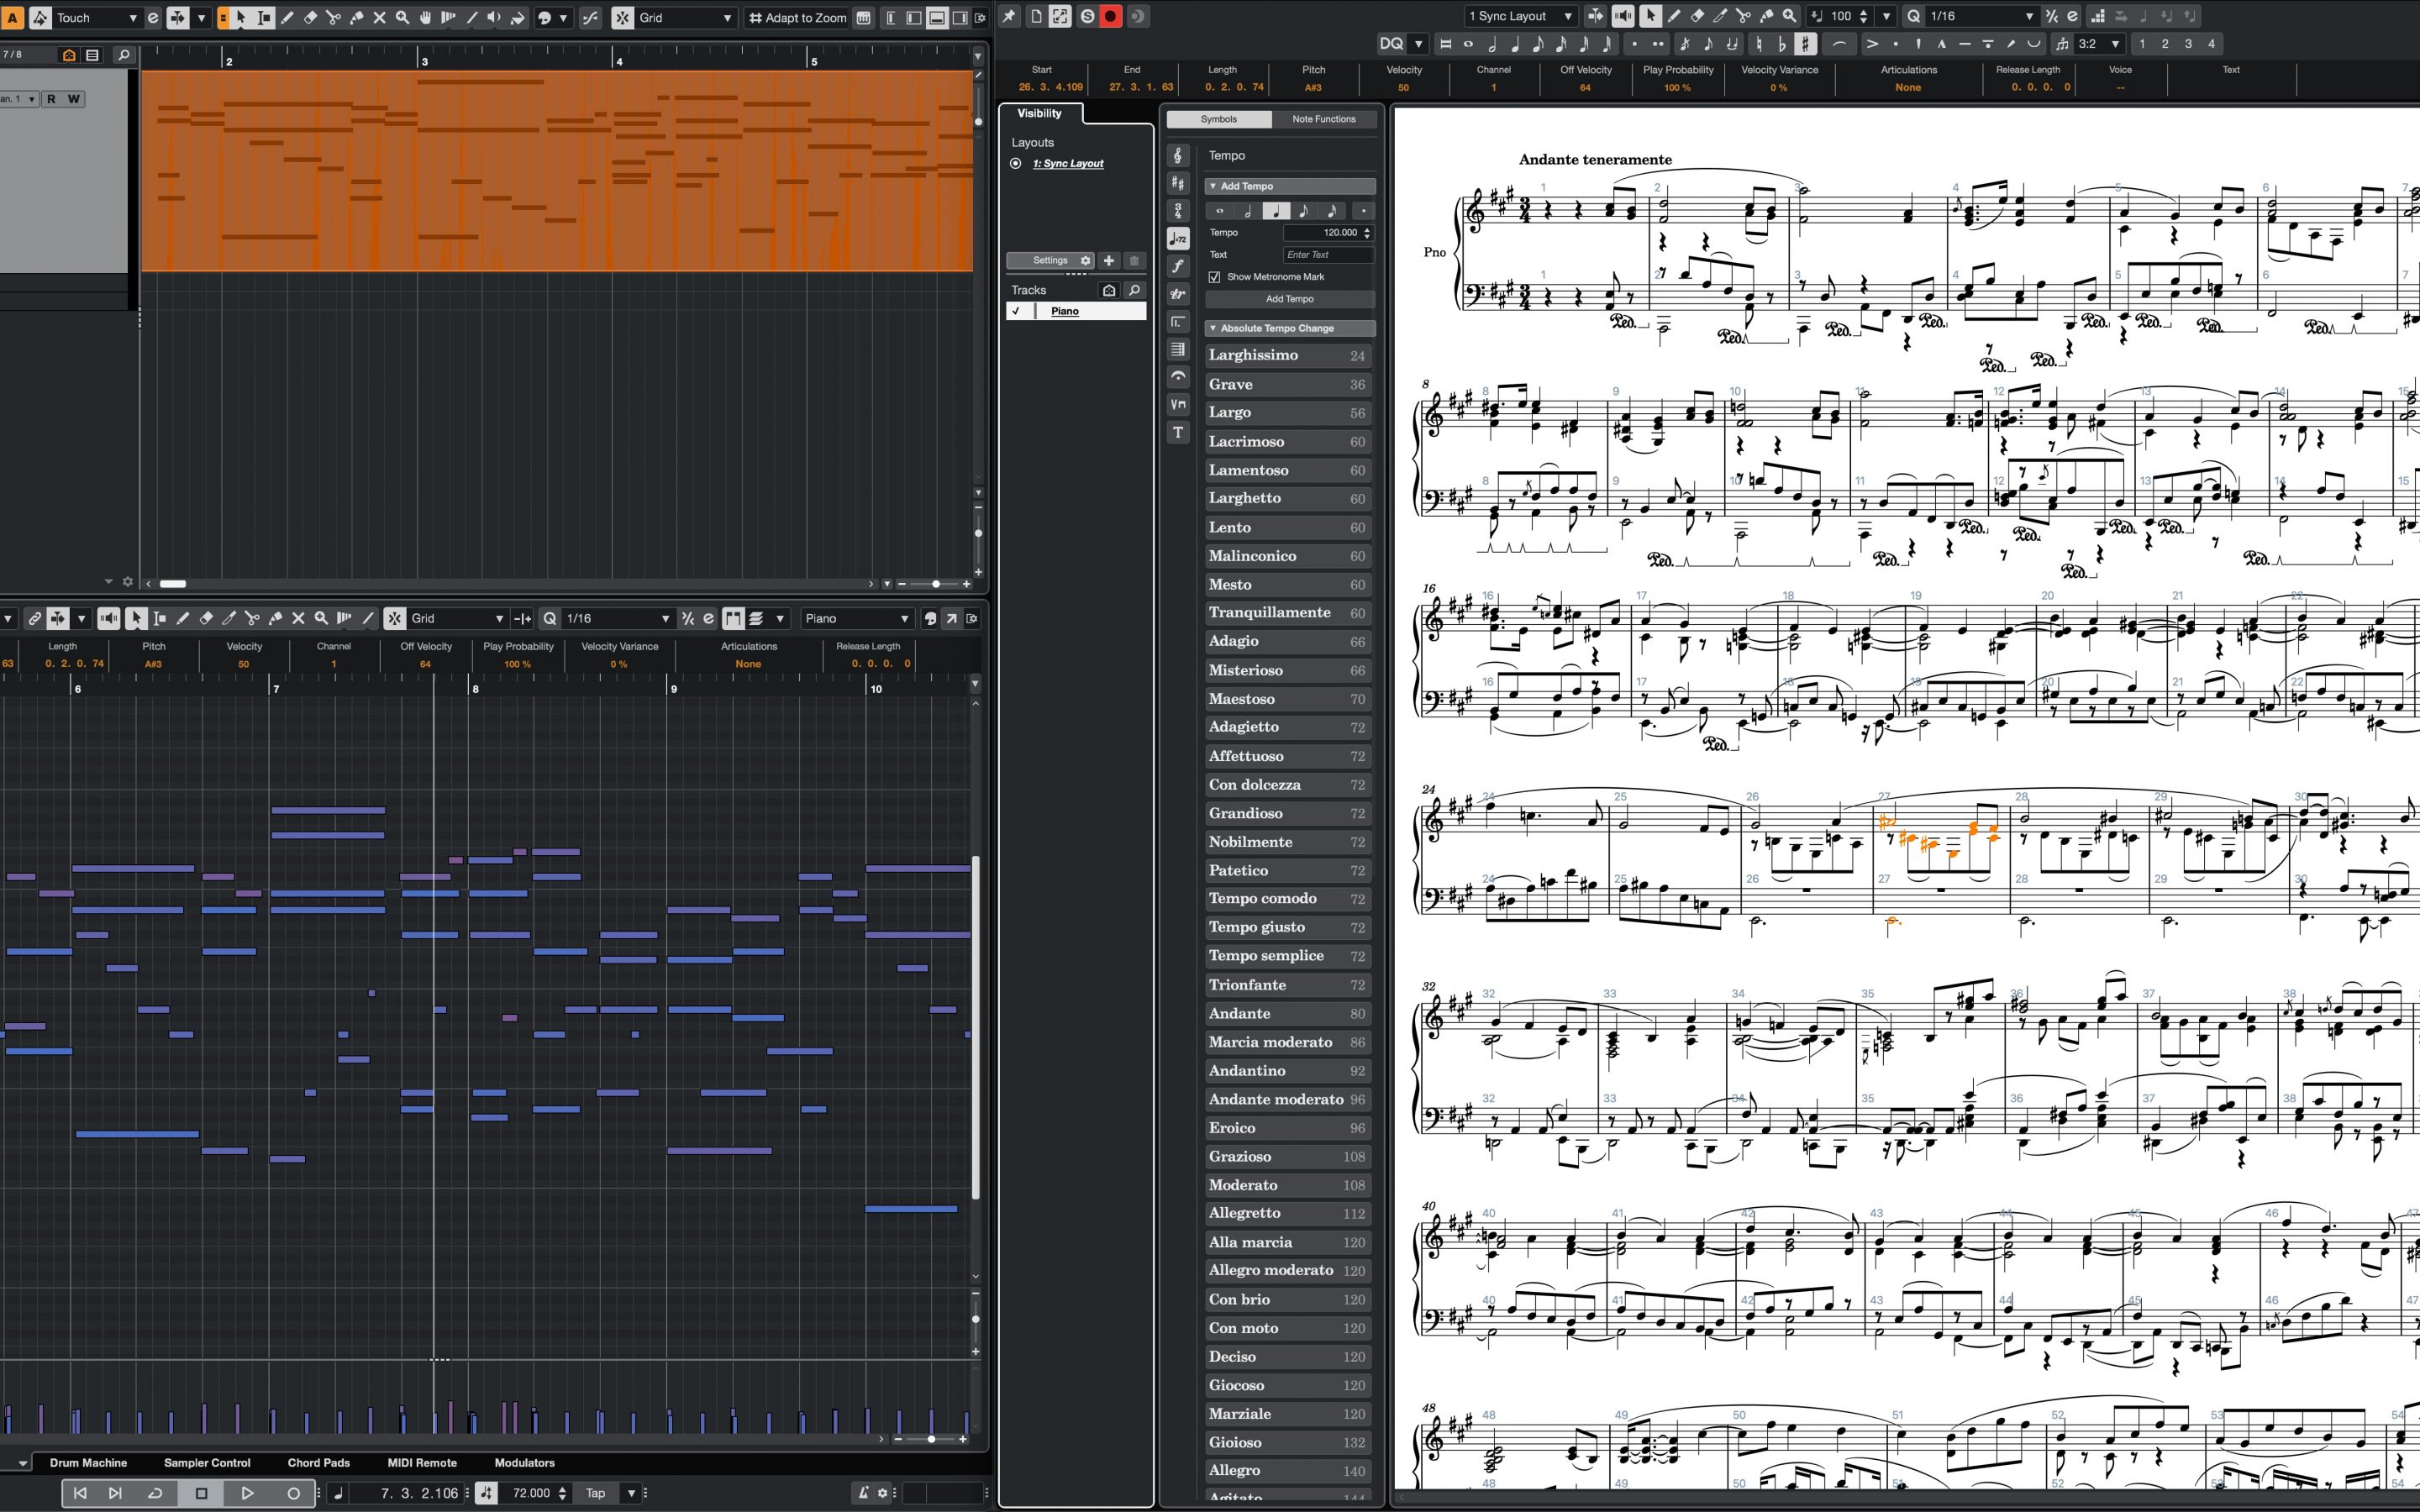Select the Erase tool in the score editor toolbar
The height and width of the screenshot is (1512, 2420).
tap(1697, 16)
